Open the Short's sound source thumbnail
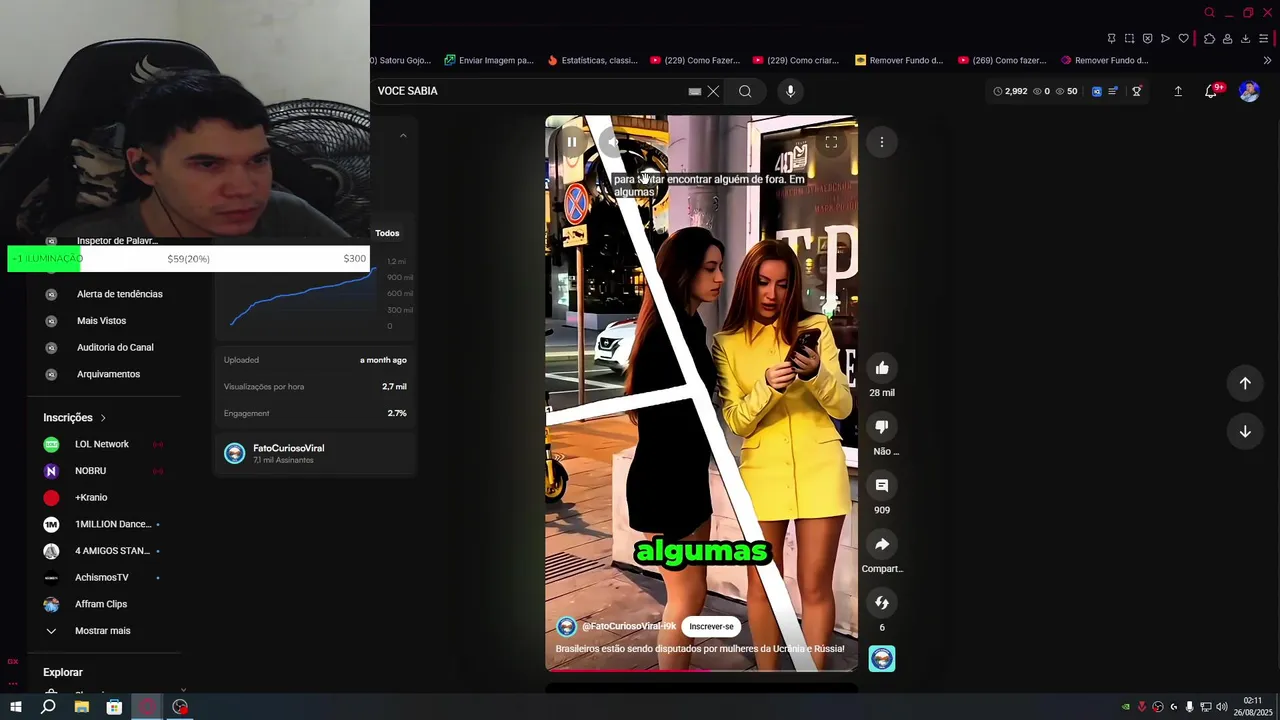The height and width of the screenshot is (720, 1280). point(882,658)
